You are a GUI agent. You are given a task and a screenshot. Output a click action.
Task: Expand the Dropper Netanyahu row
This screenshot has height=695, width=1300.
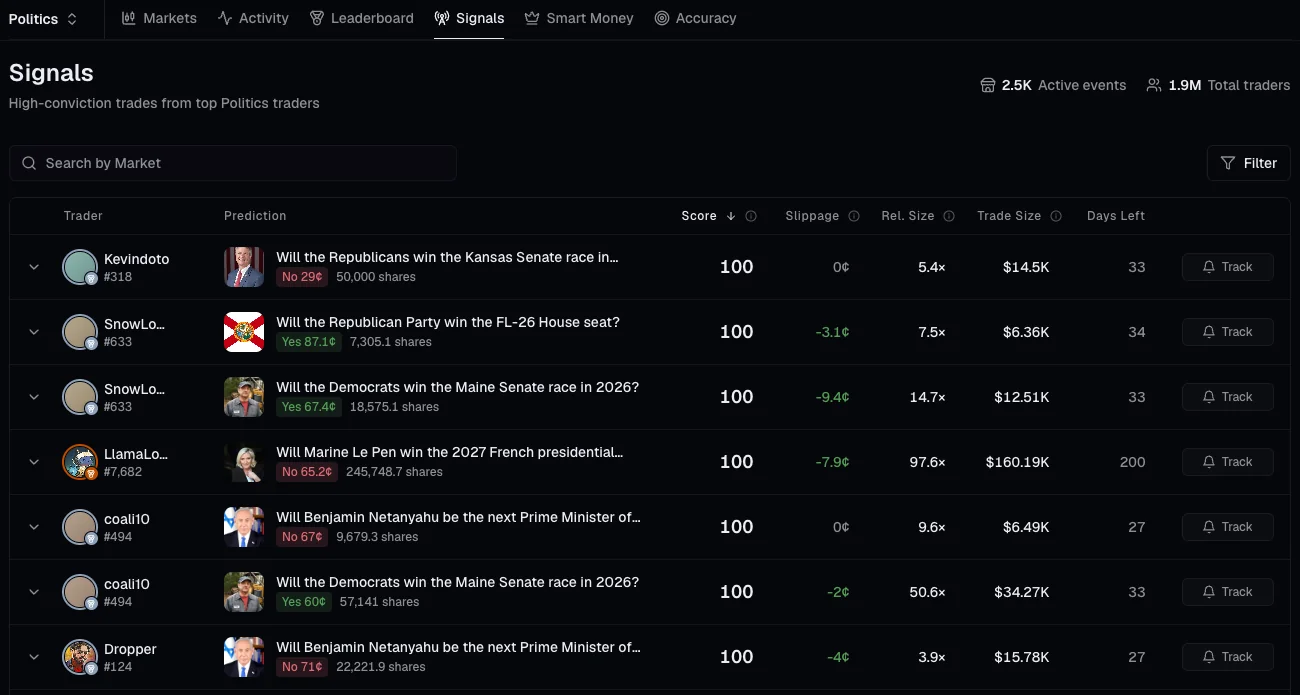tap(34, 657)
